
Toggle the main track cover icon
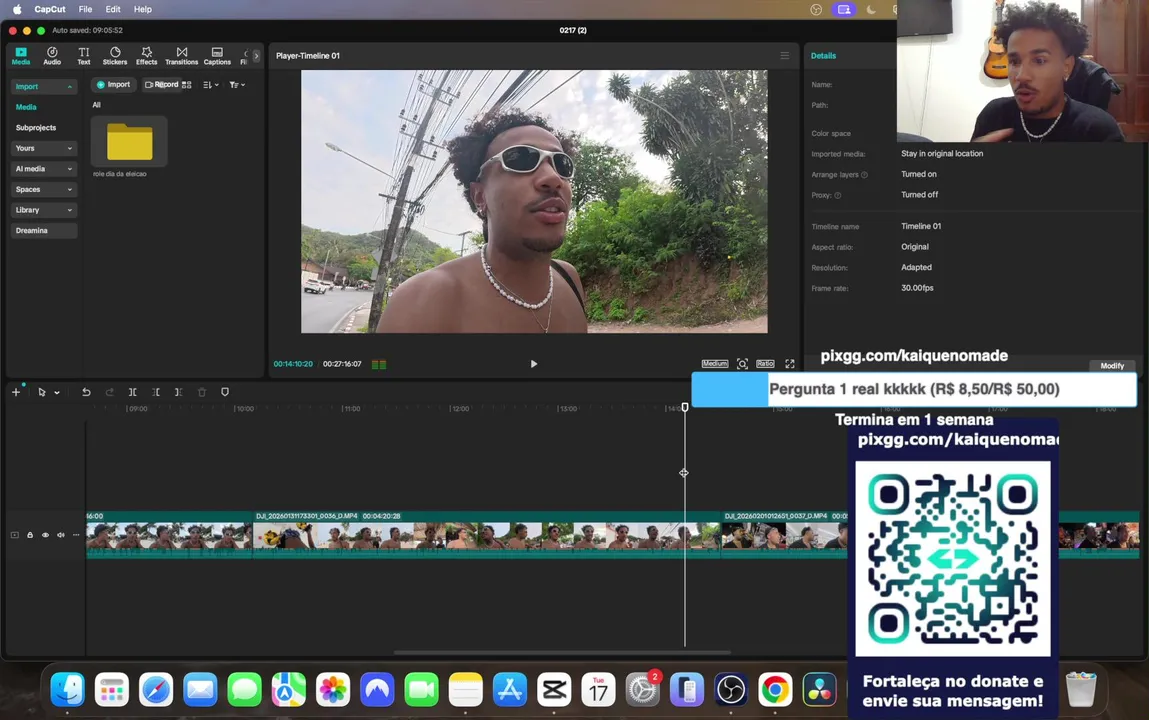click(x=15, y=535)
